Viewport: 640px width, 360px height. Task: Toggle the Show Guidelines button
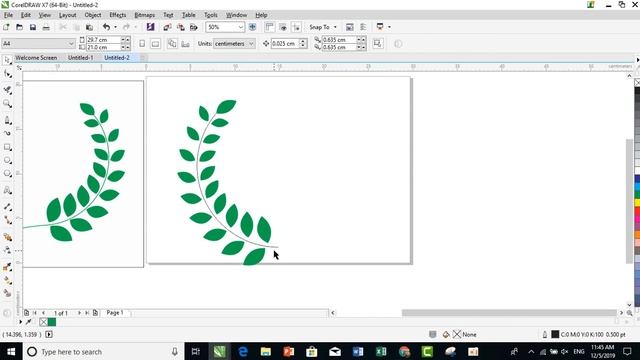pyautogui.click(x=296, y=27)
